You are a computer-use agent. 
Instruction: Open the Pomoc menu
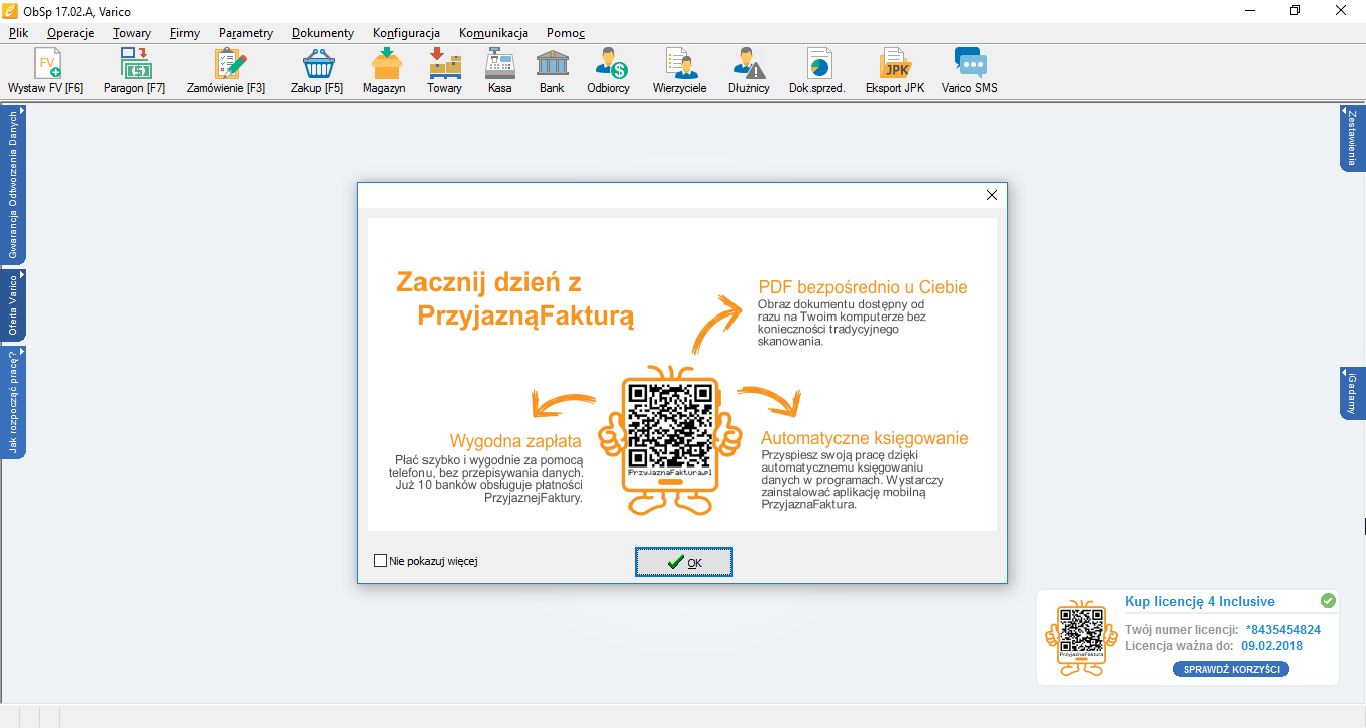pyautogui.click(x=566, y=33)
